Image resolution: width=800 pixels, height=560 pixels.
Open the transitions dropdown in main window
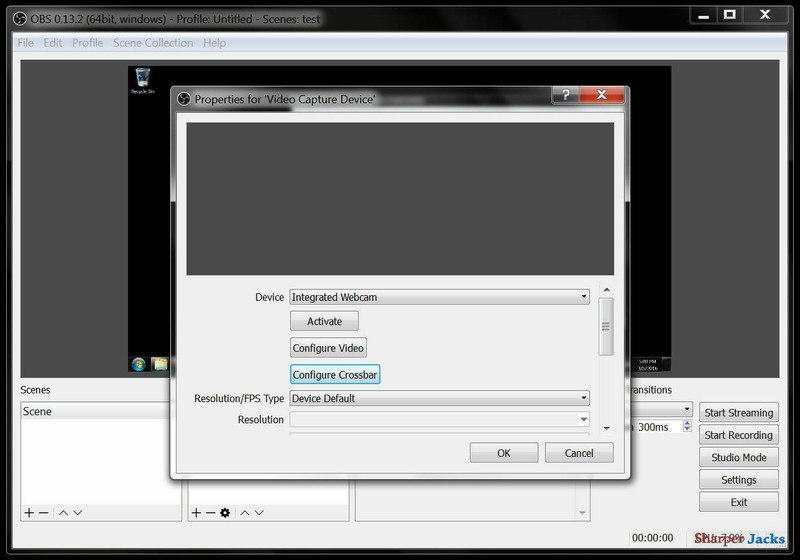(662, 409)
